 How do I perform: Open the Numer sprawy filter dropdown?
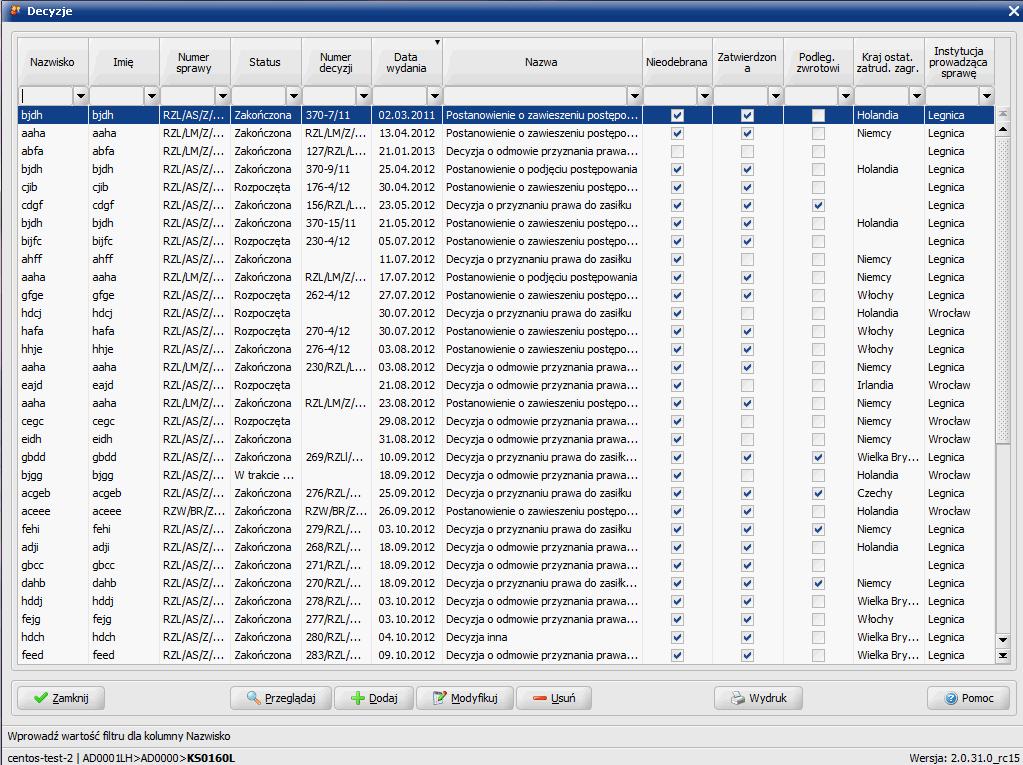(x=222, y=95)
